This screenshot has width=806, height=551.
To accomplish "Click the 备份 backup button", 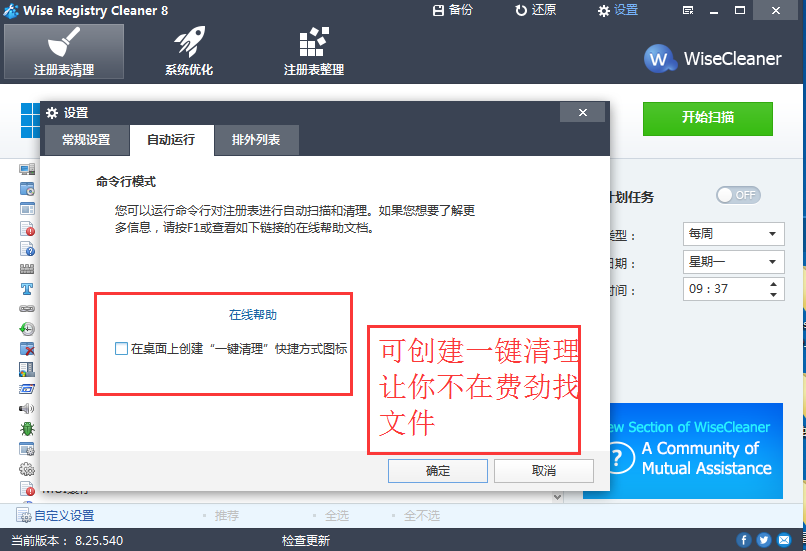I will [x=452, y=10].
